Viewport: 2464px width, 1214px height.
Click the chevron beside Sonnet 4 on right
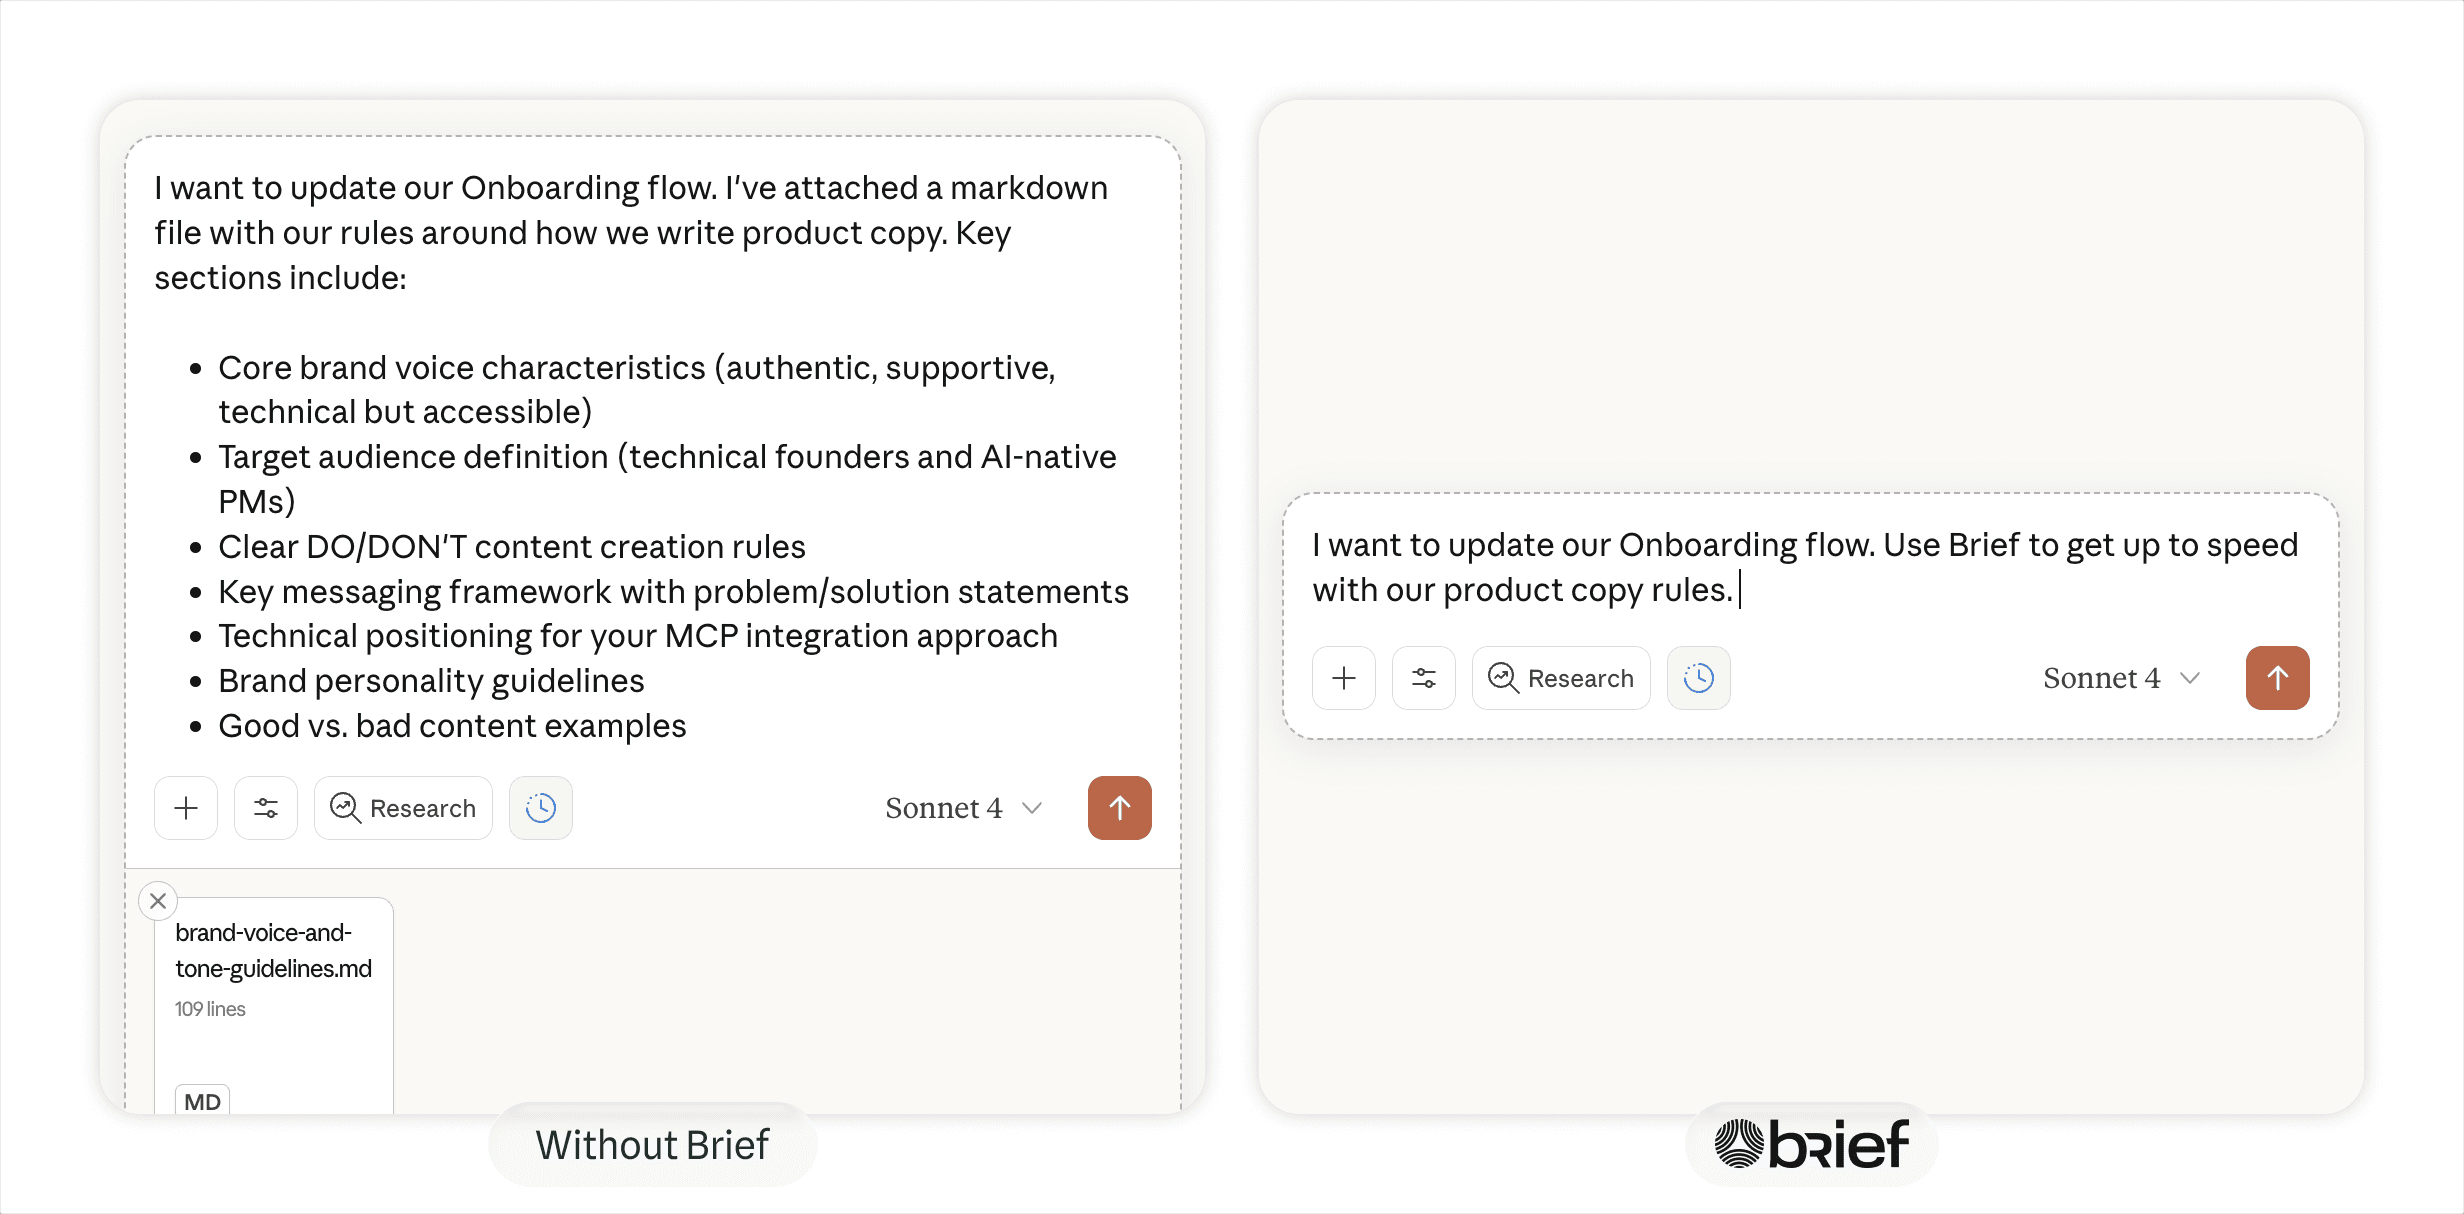click(2190, 678)
